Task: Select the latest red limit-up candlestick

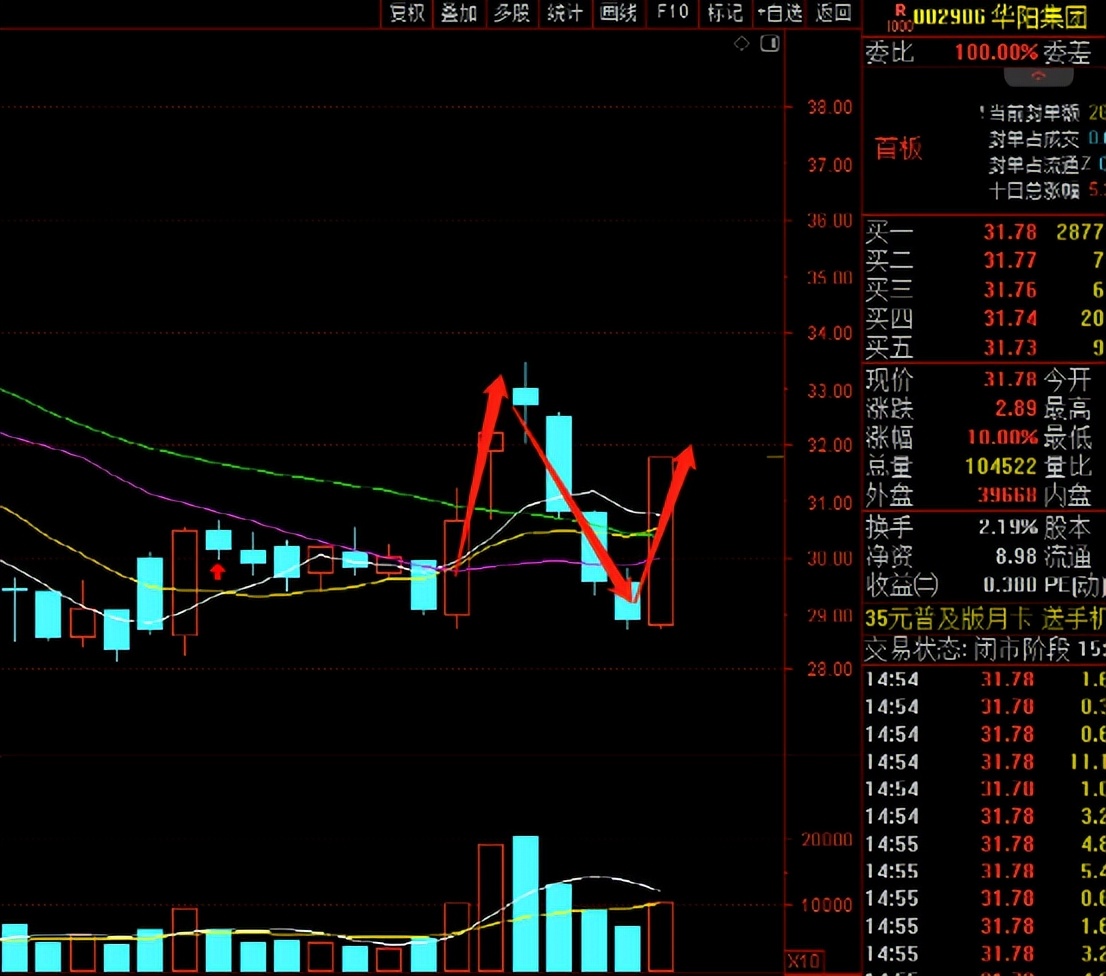Action: pos(661,541)
